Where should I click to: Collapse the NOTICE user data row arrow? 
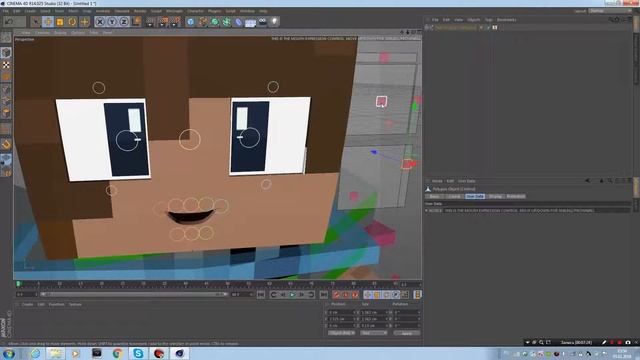[427, 211]
